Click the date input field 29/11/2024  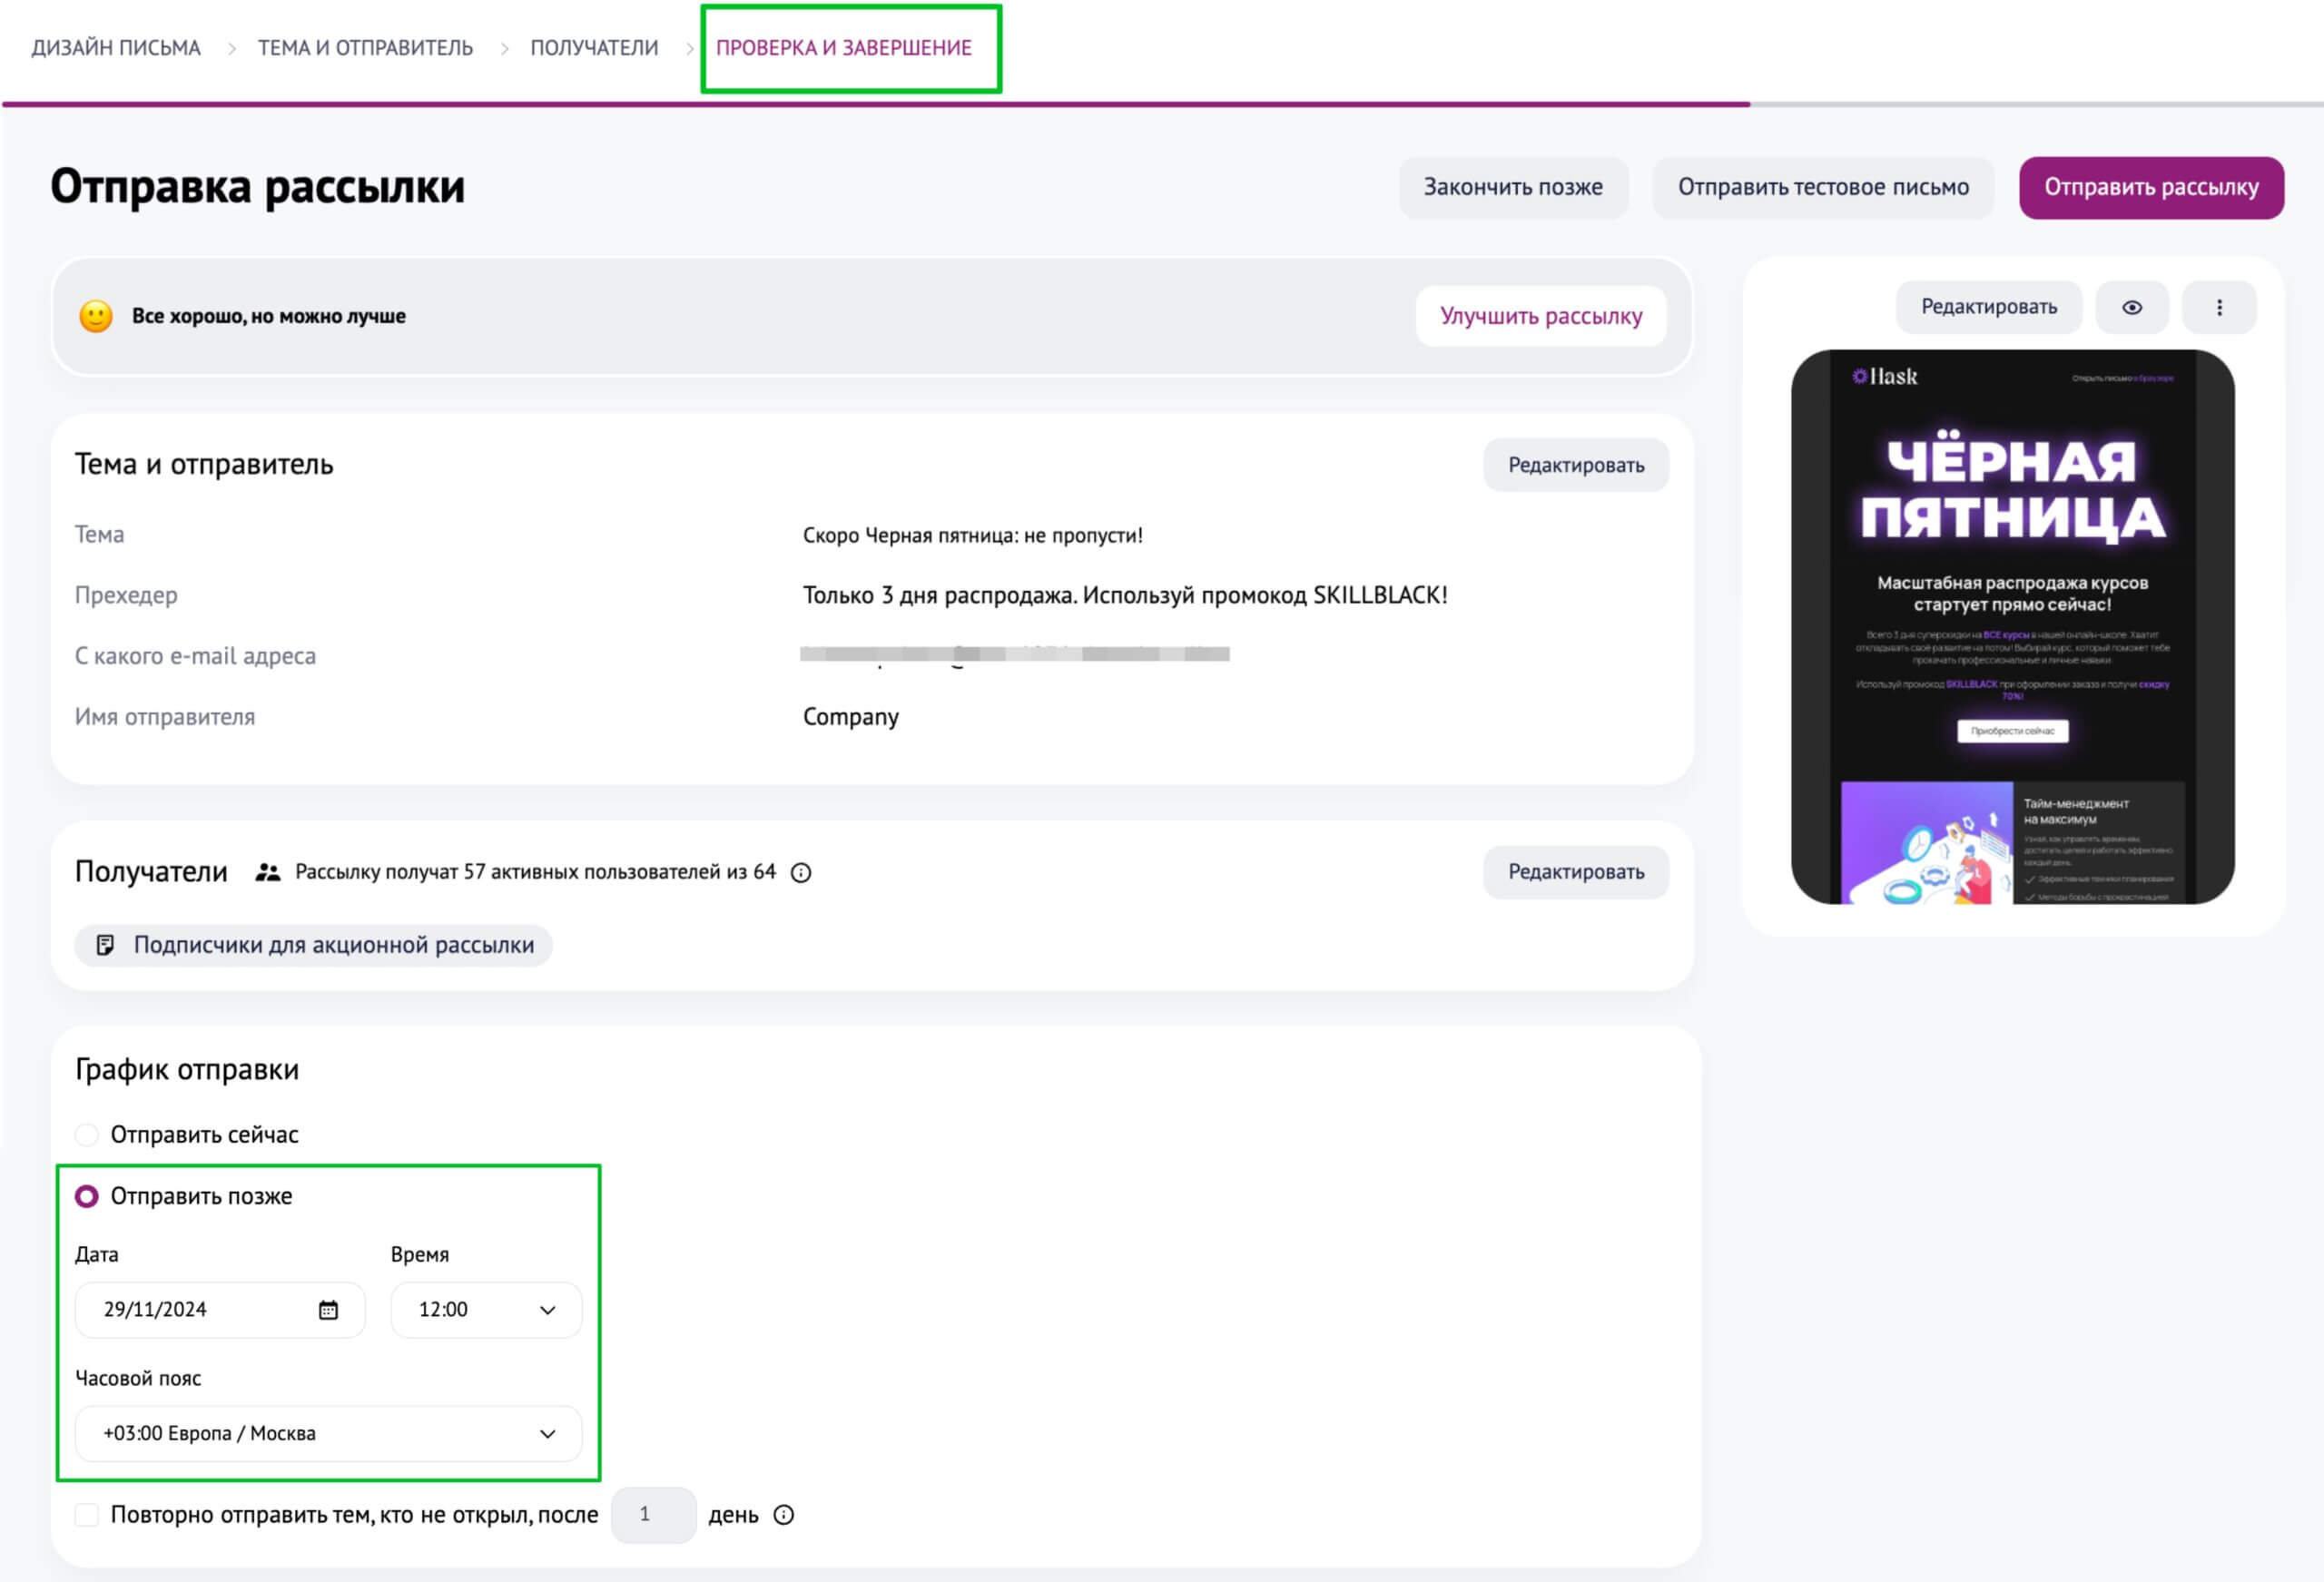pos(220,1310)
